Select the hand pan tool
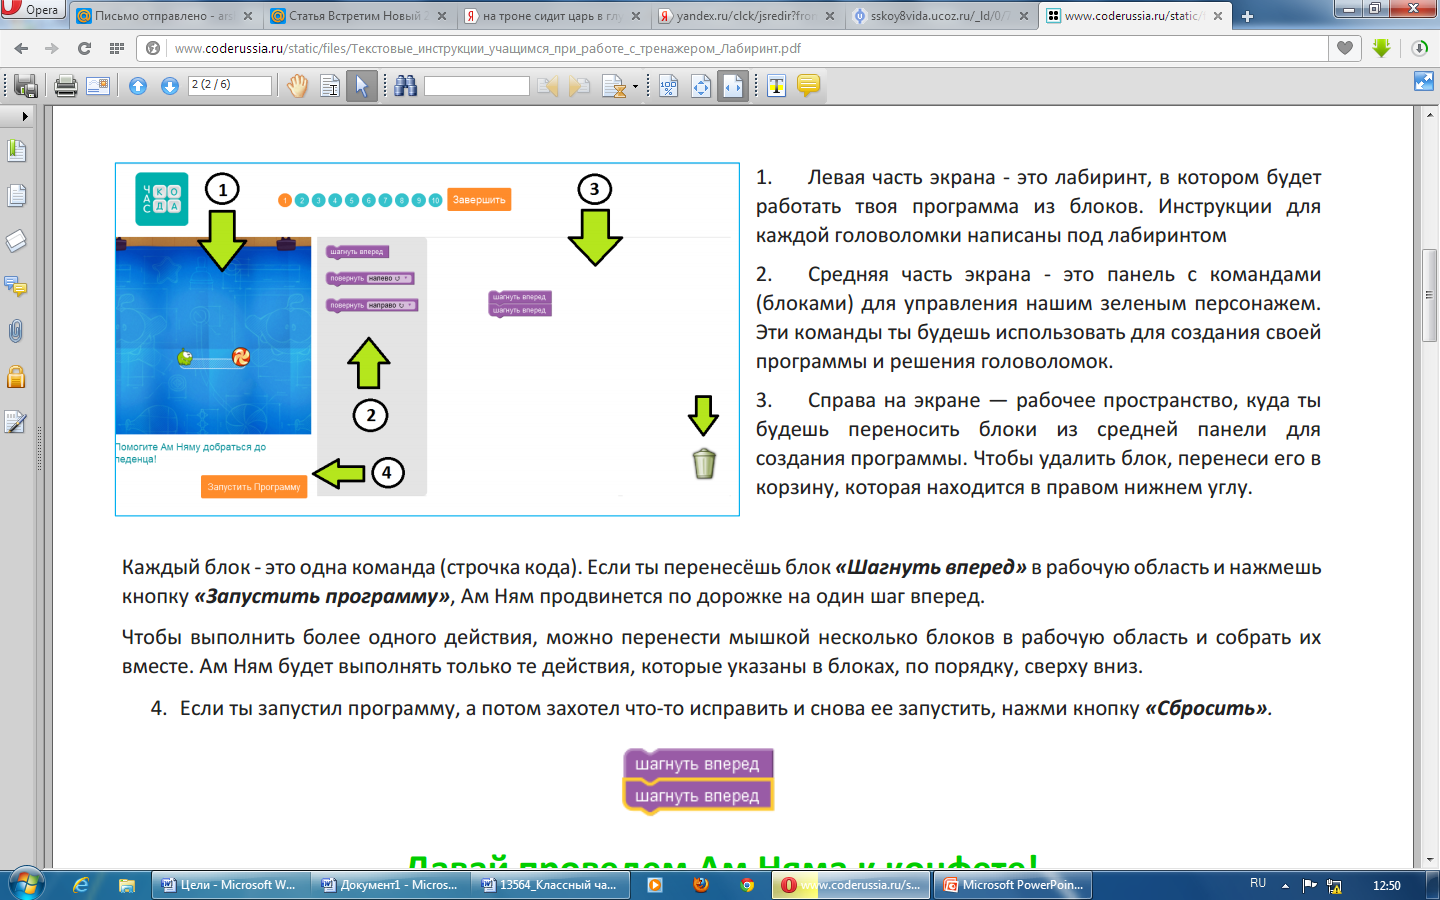The height and width of the screenshot is (900, 1440). click(297, 86)
